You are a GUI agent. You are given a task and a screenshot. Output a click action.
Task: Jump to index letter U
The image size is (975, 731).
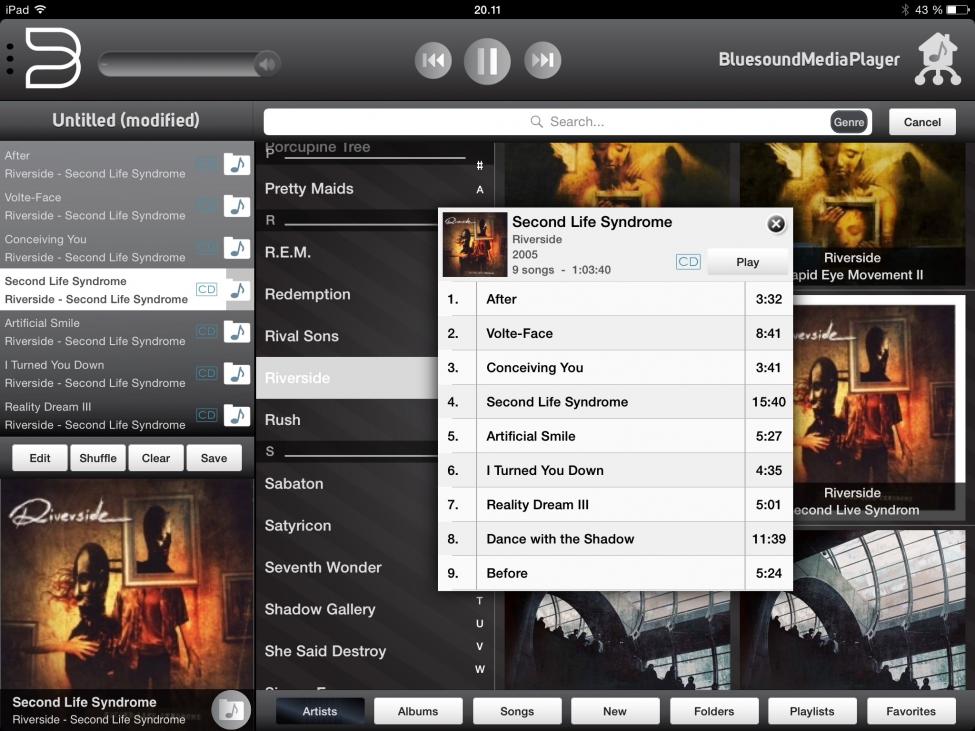(x=479, y=623)
